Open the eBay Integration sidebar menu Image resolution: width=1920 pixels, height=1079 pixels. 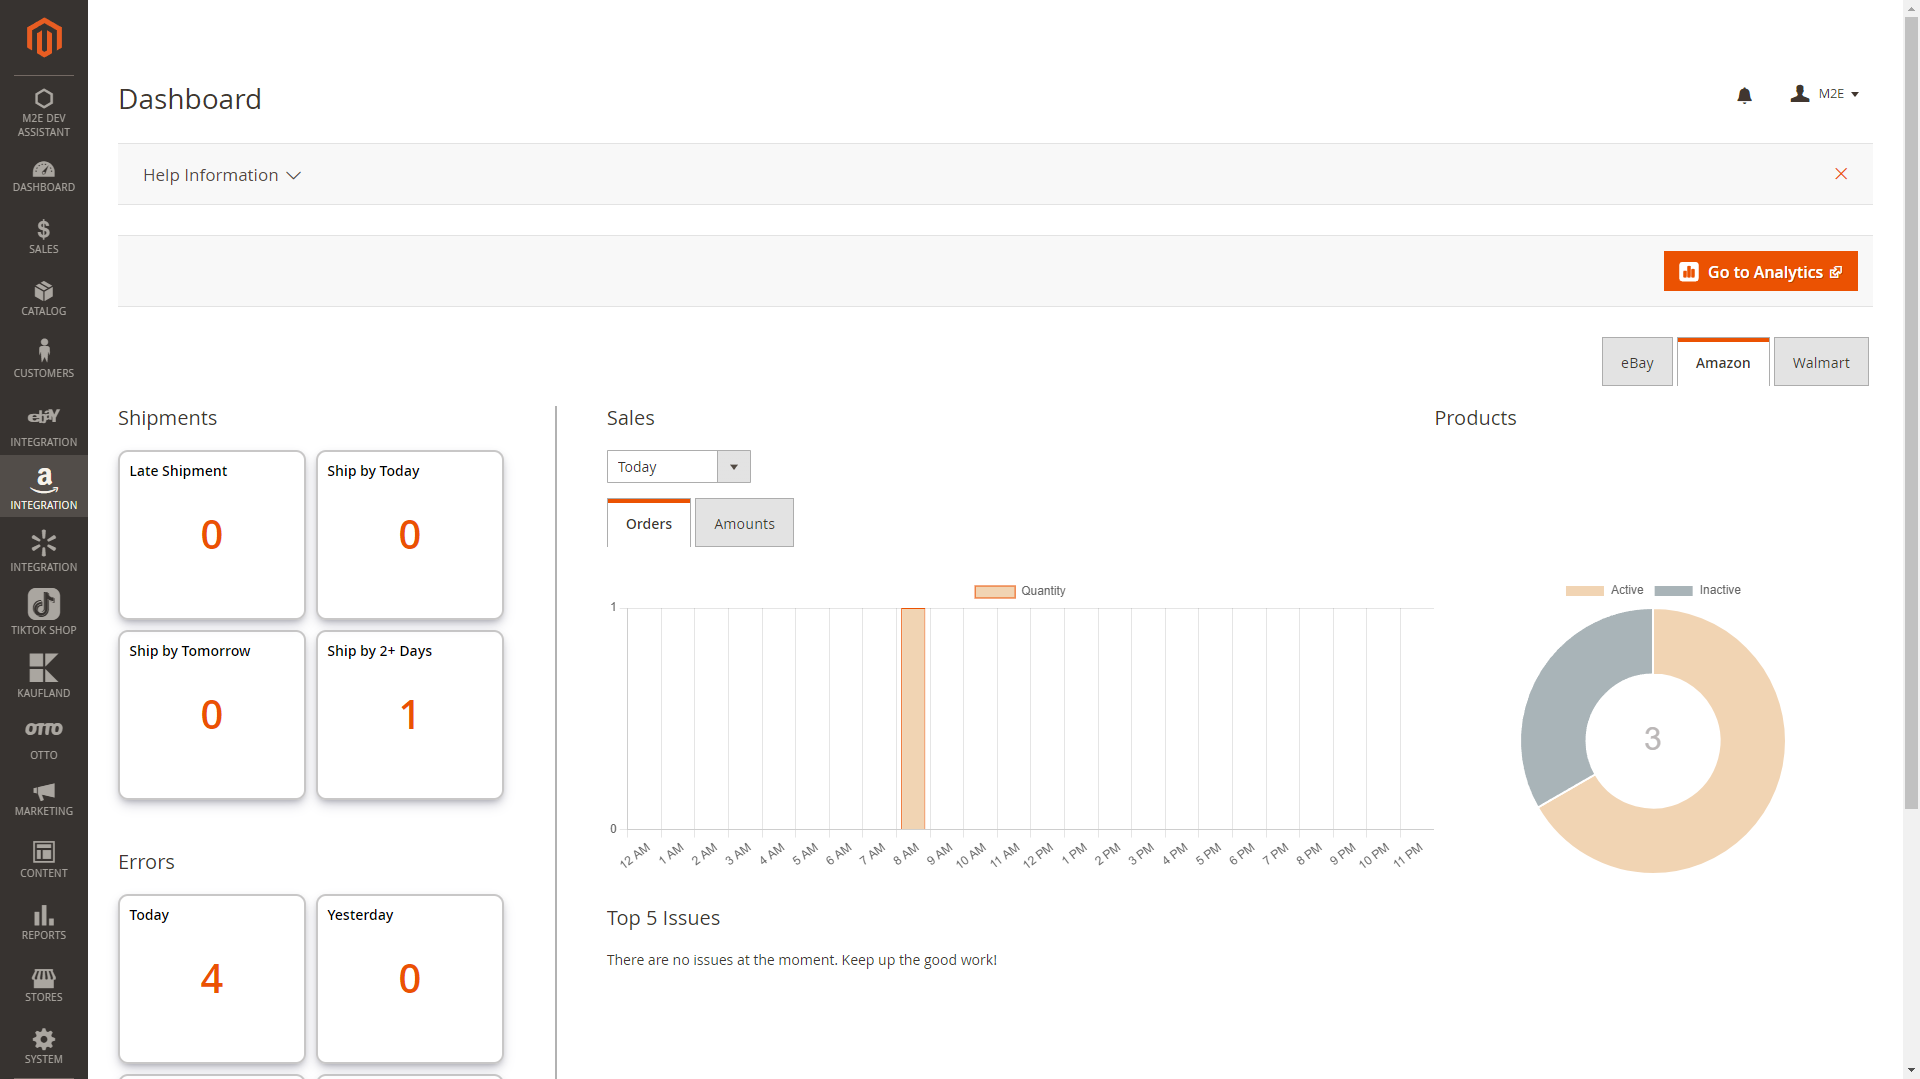(44, 425)
